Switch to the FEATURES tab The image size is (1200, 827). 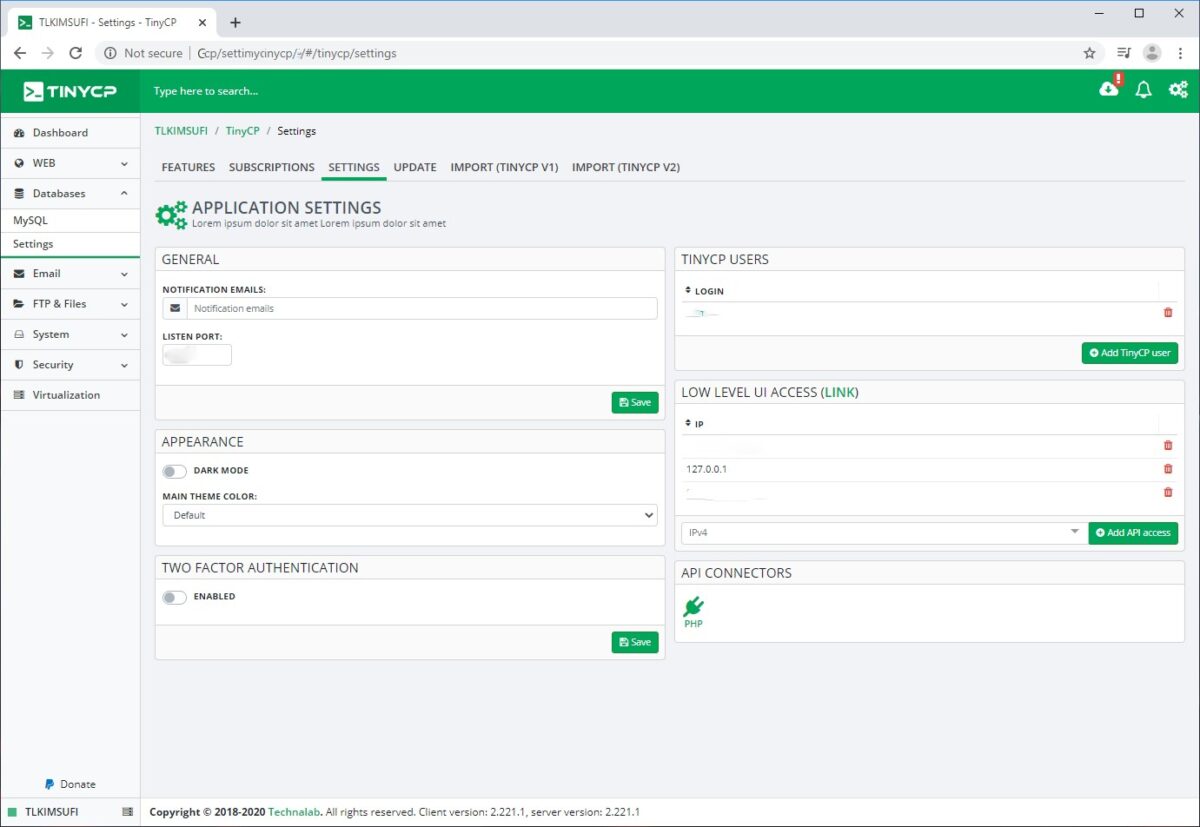point(188,167)
